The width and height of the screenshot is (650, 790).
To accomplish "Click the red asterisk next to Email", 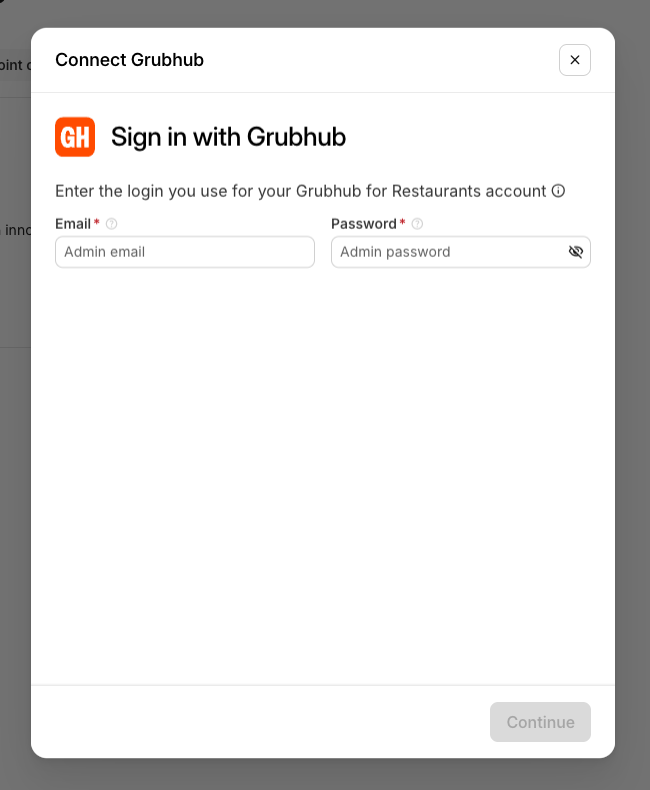I will click(x=97, y=222).
